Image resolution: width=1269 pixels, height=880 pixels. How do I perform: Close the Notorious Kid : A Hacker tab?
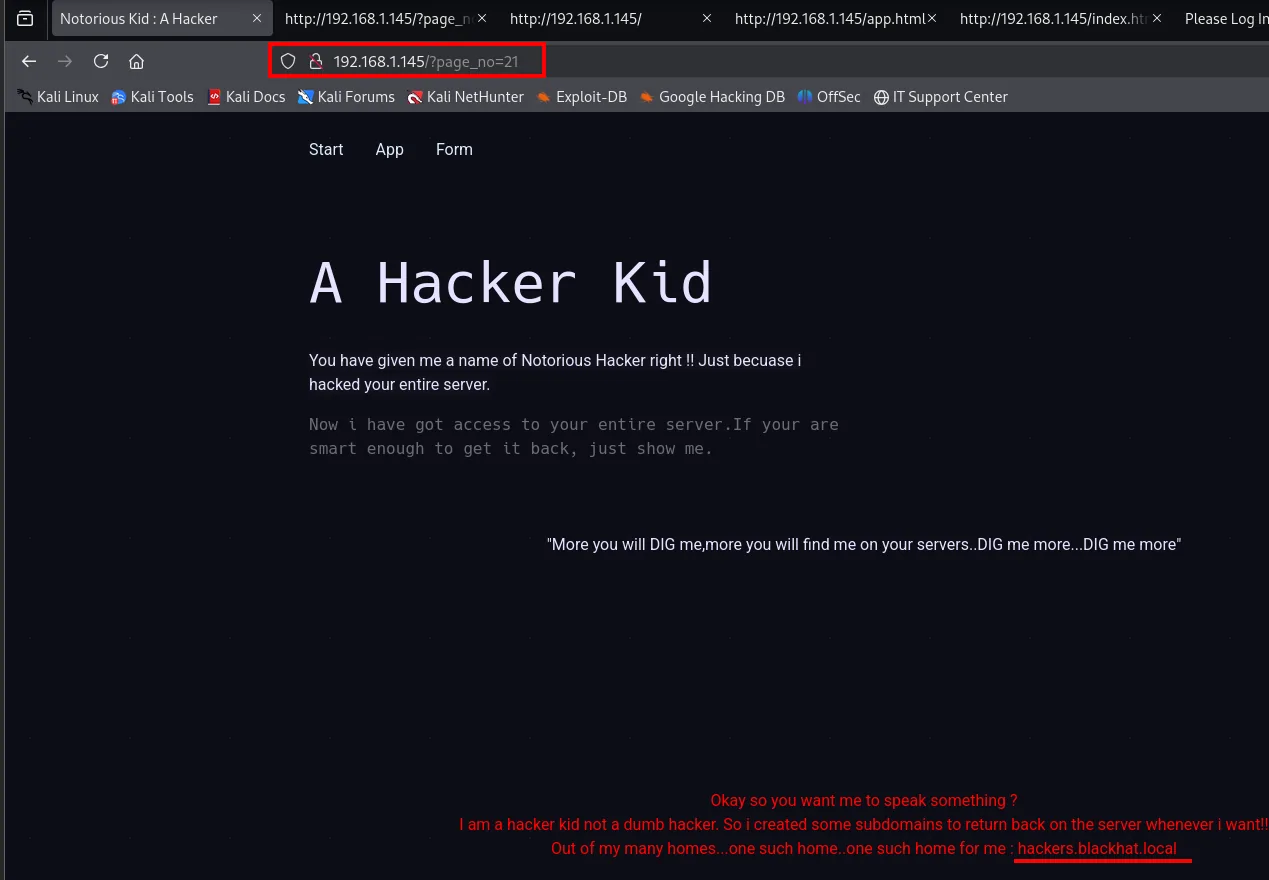257,19
